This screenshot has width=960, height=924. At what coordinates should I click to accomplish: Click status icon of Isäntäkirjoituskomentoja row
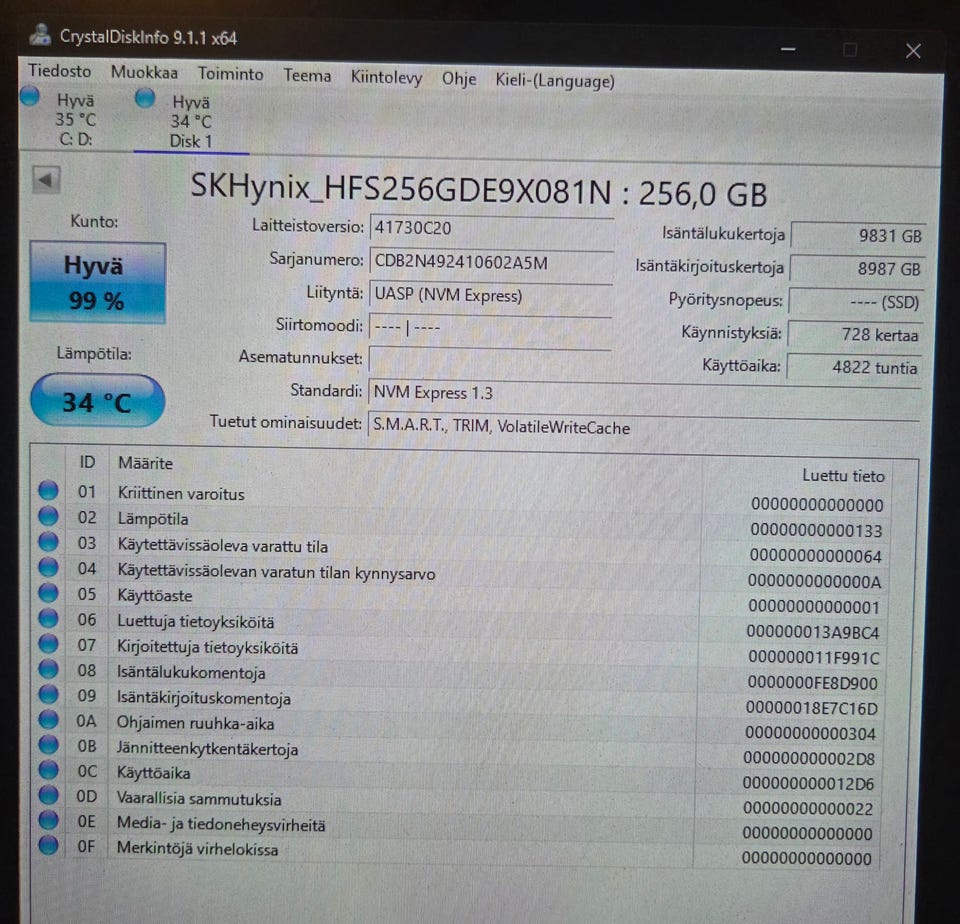click(x=48, y=694)
